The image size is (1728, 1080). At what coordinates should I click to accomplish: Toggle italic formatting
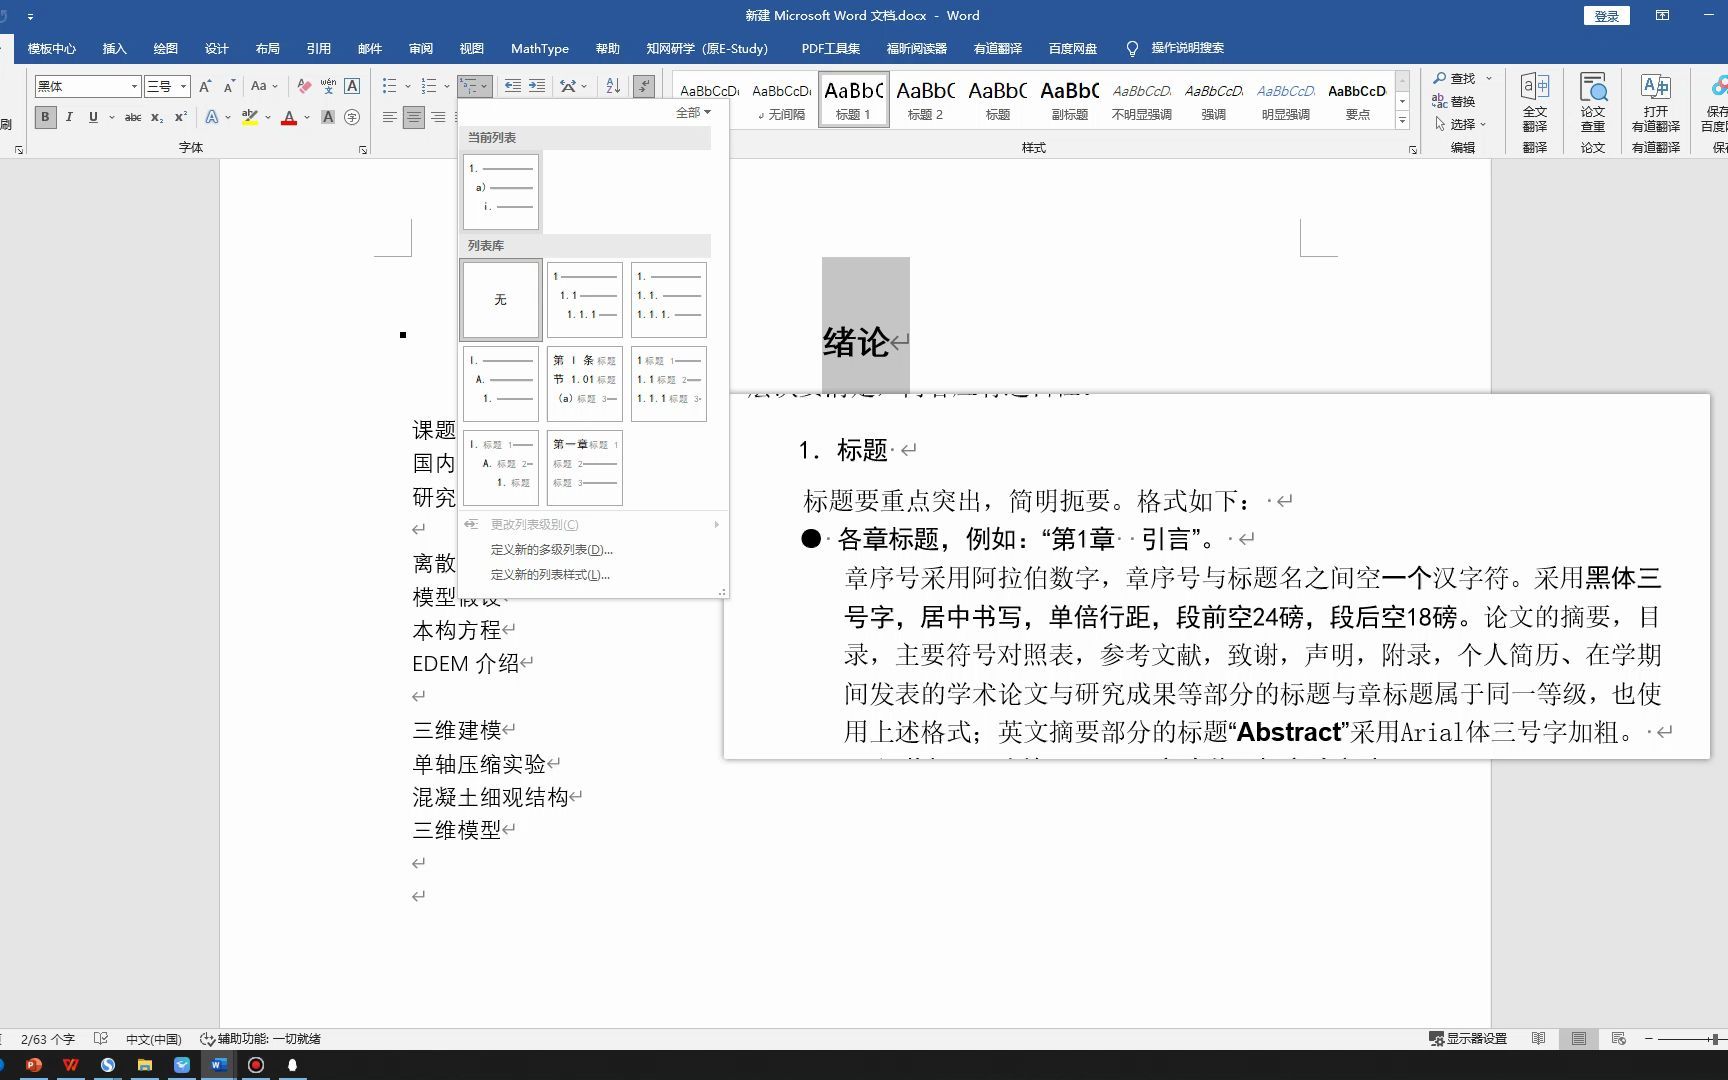pos(69,117)
